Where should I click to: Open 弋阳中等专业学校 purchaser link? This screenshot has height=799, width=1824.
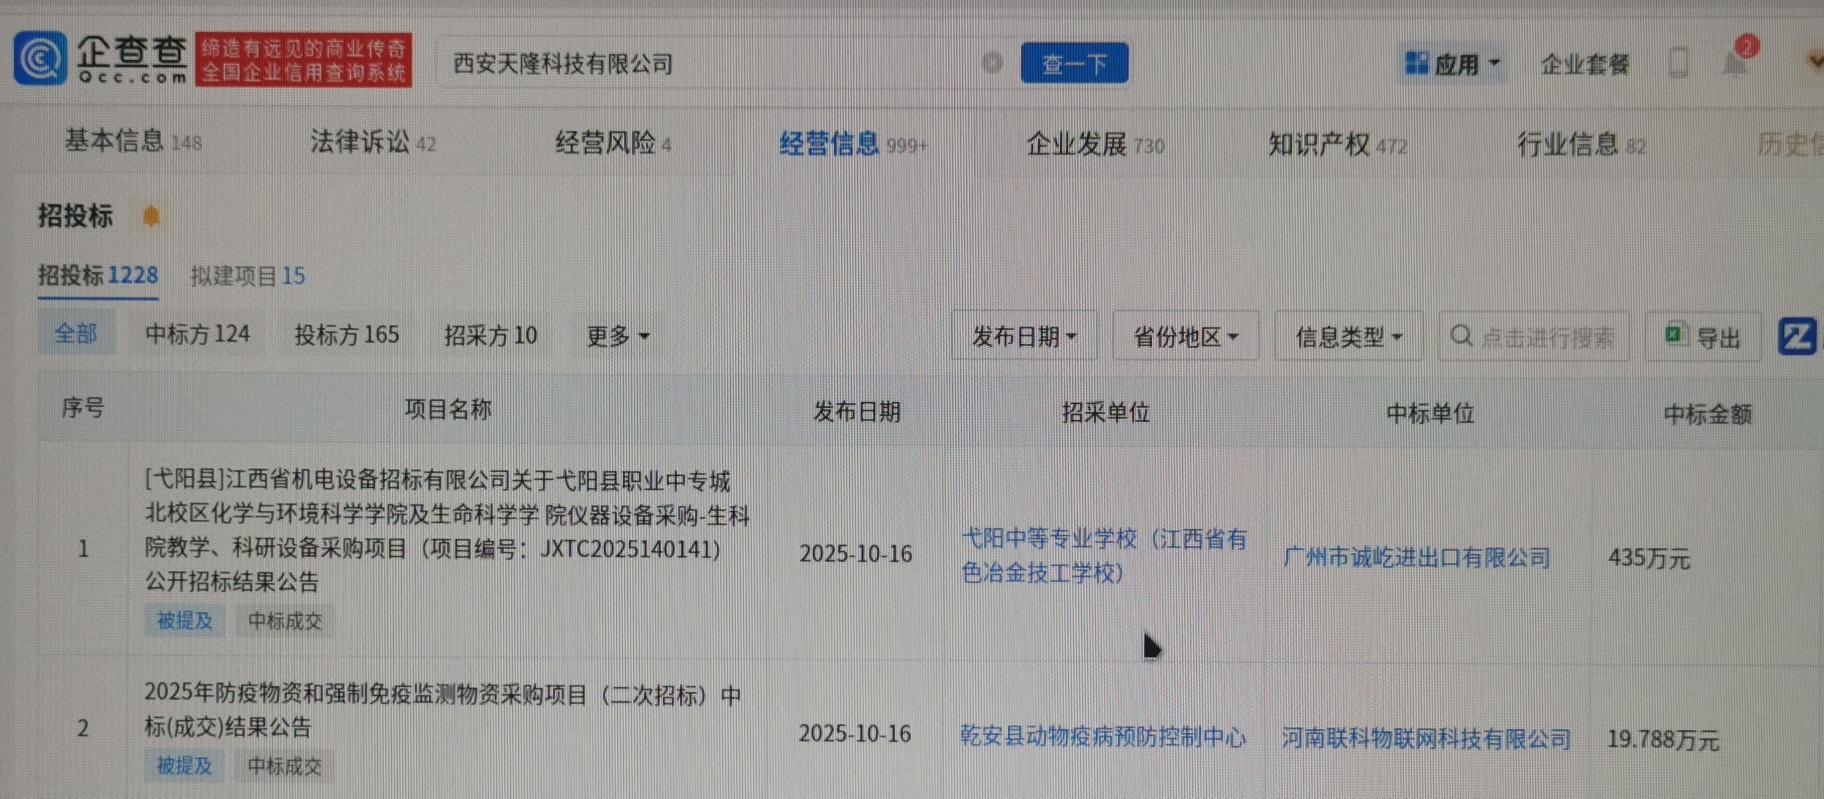pyautogui.click(x=1104, y=555)
